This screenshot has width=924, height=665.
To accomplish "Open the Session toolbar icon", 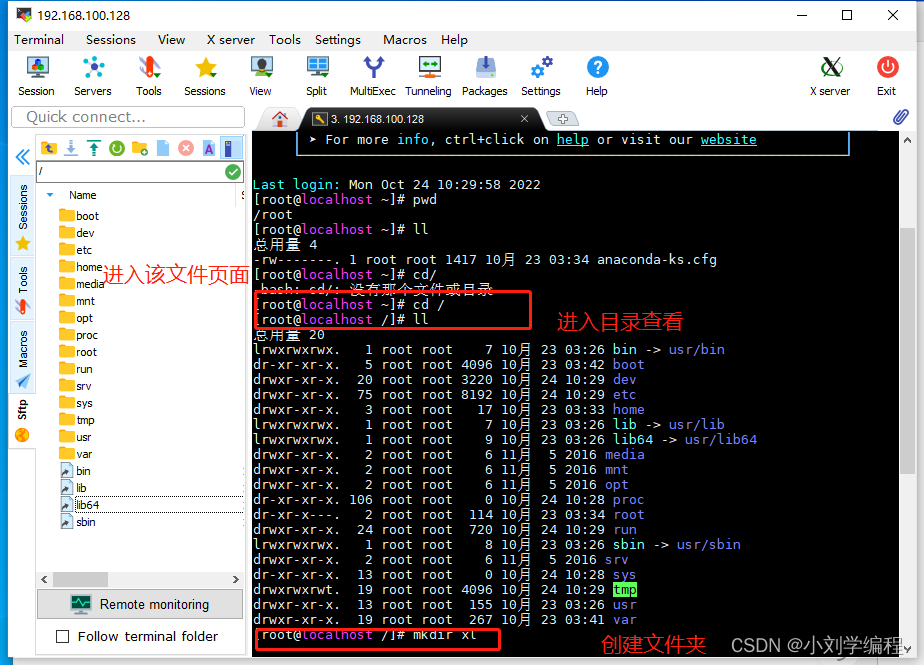I will pyautogui.click(x=37, y=76).
